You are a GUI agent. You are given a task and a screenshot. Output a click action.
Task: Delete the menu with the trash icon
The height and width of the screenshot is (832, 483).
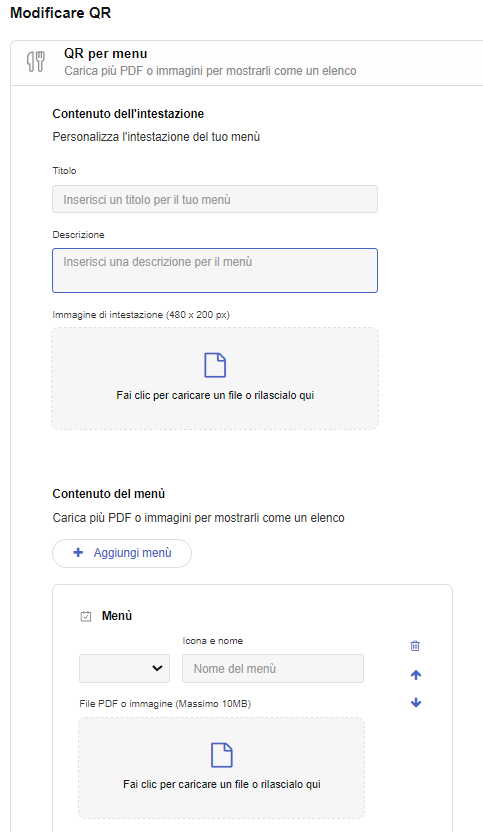415,646
